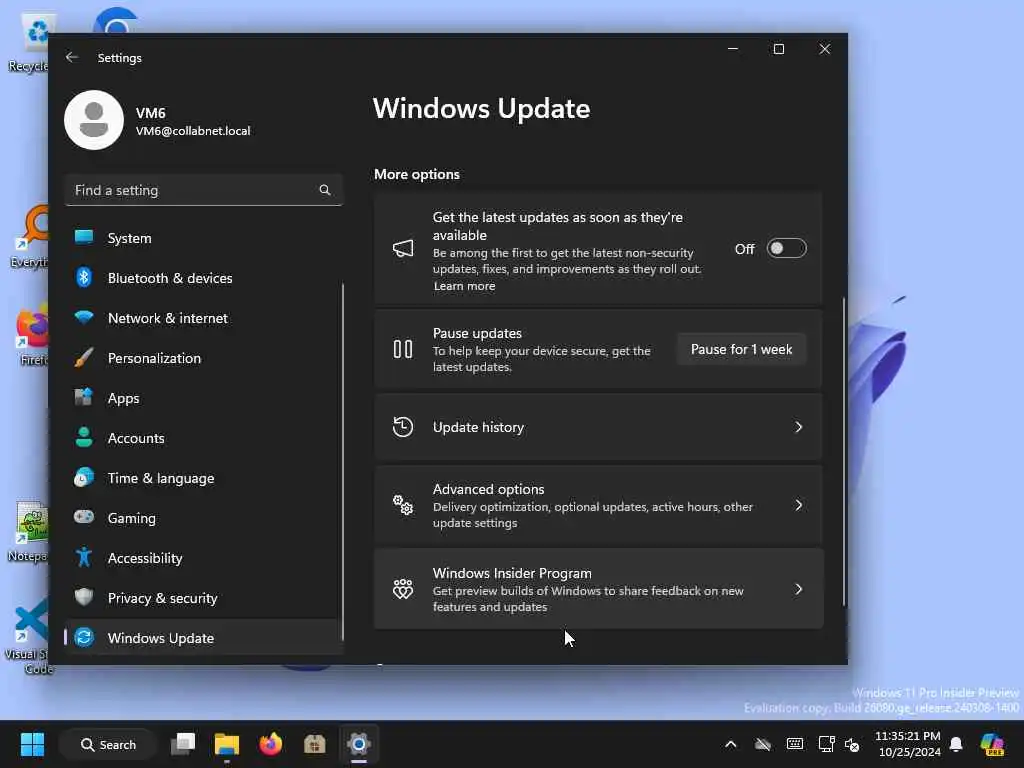This screenshot has width=1024, height=768.
Task: Click the pause icon beside Pause updates
Action: point(403,349)
